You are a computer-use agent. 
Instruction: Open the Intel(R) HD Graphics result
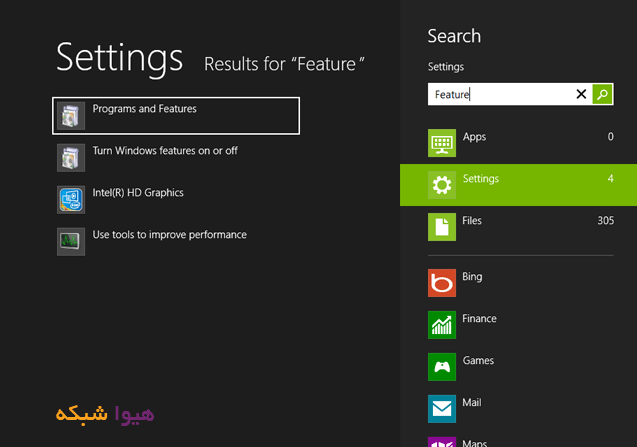tap(138, 193)
